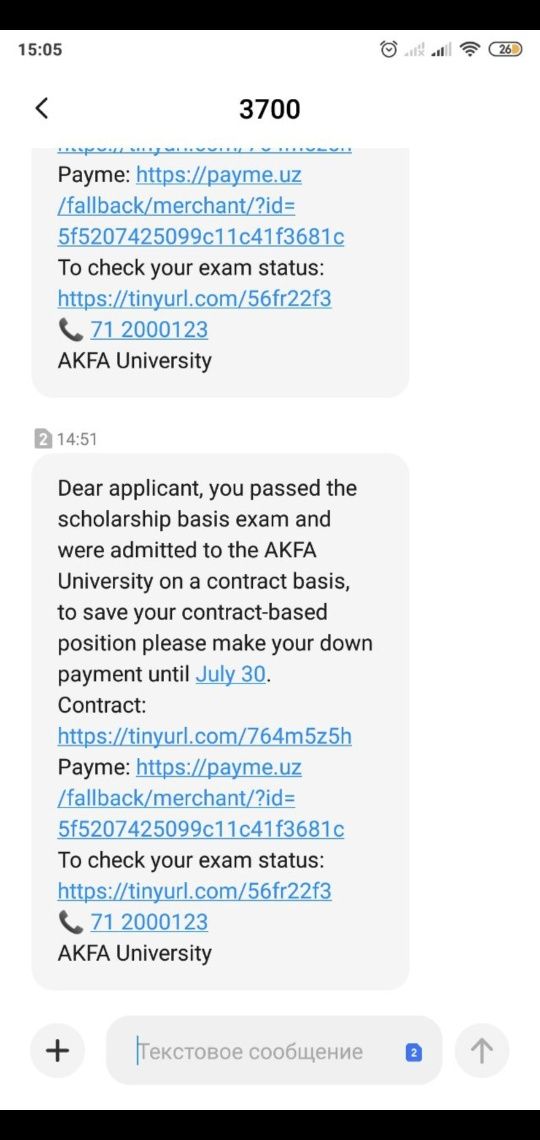
Task: Open lower Payme merchant payment link
Action: pyautogui.click(x=201, y=798)
